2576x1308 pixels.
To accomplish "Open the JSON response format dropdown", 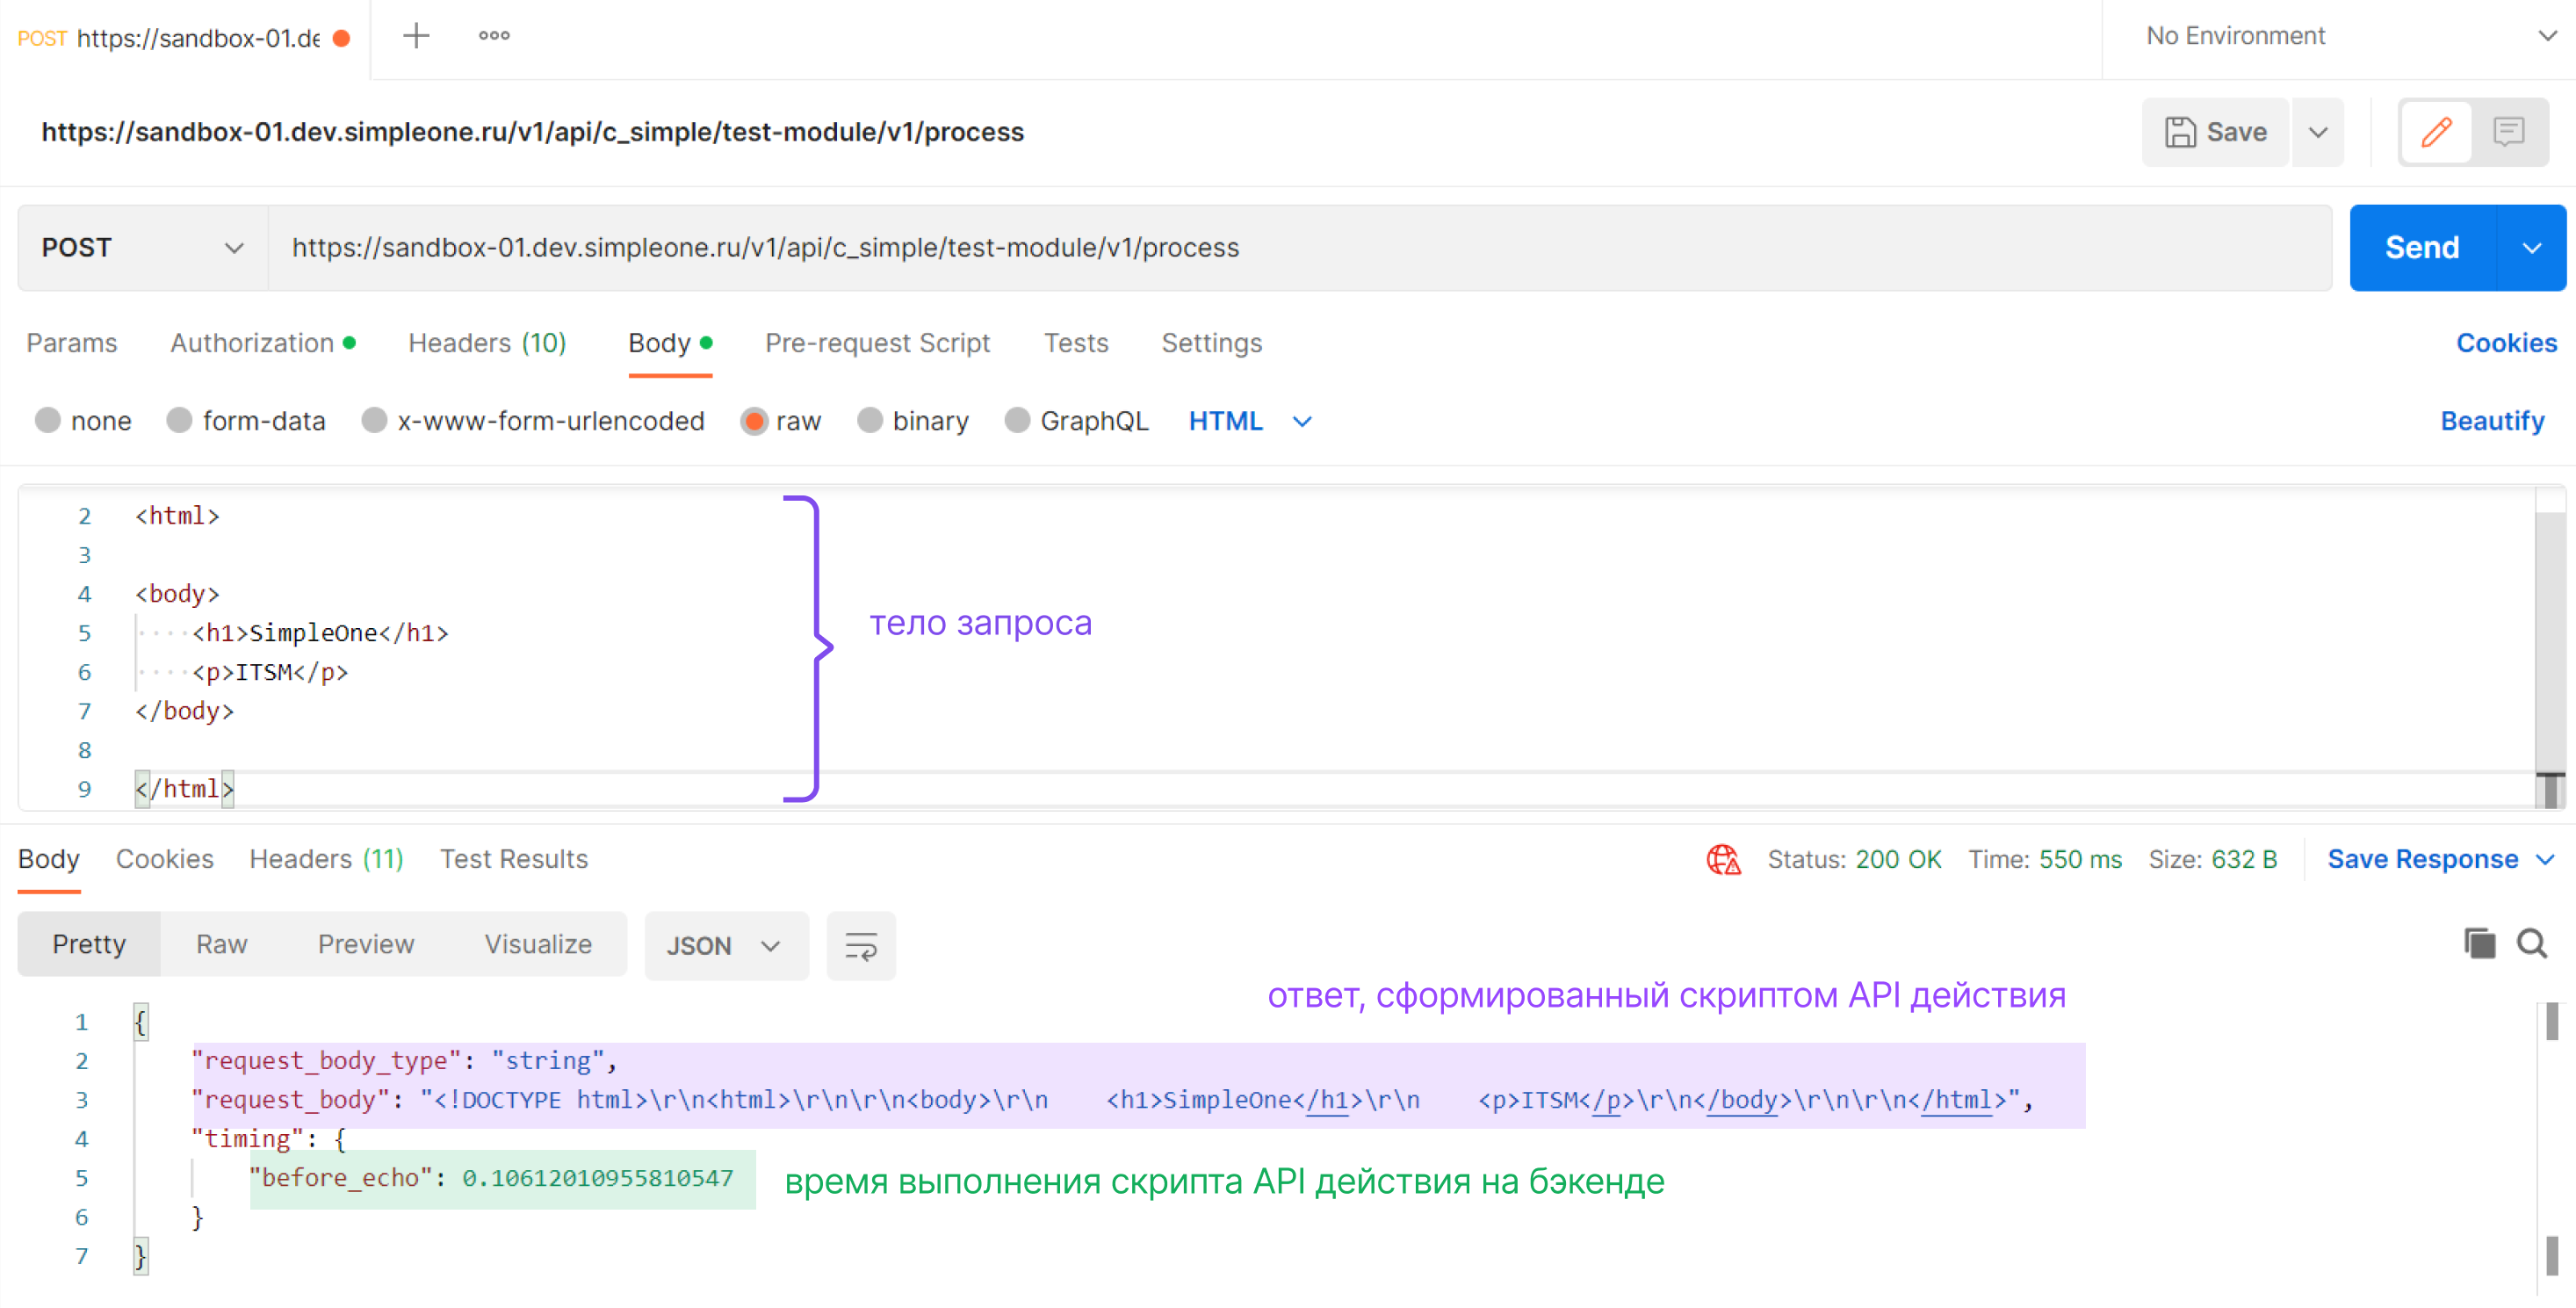I will [724, 945].
